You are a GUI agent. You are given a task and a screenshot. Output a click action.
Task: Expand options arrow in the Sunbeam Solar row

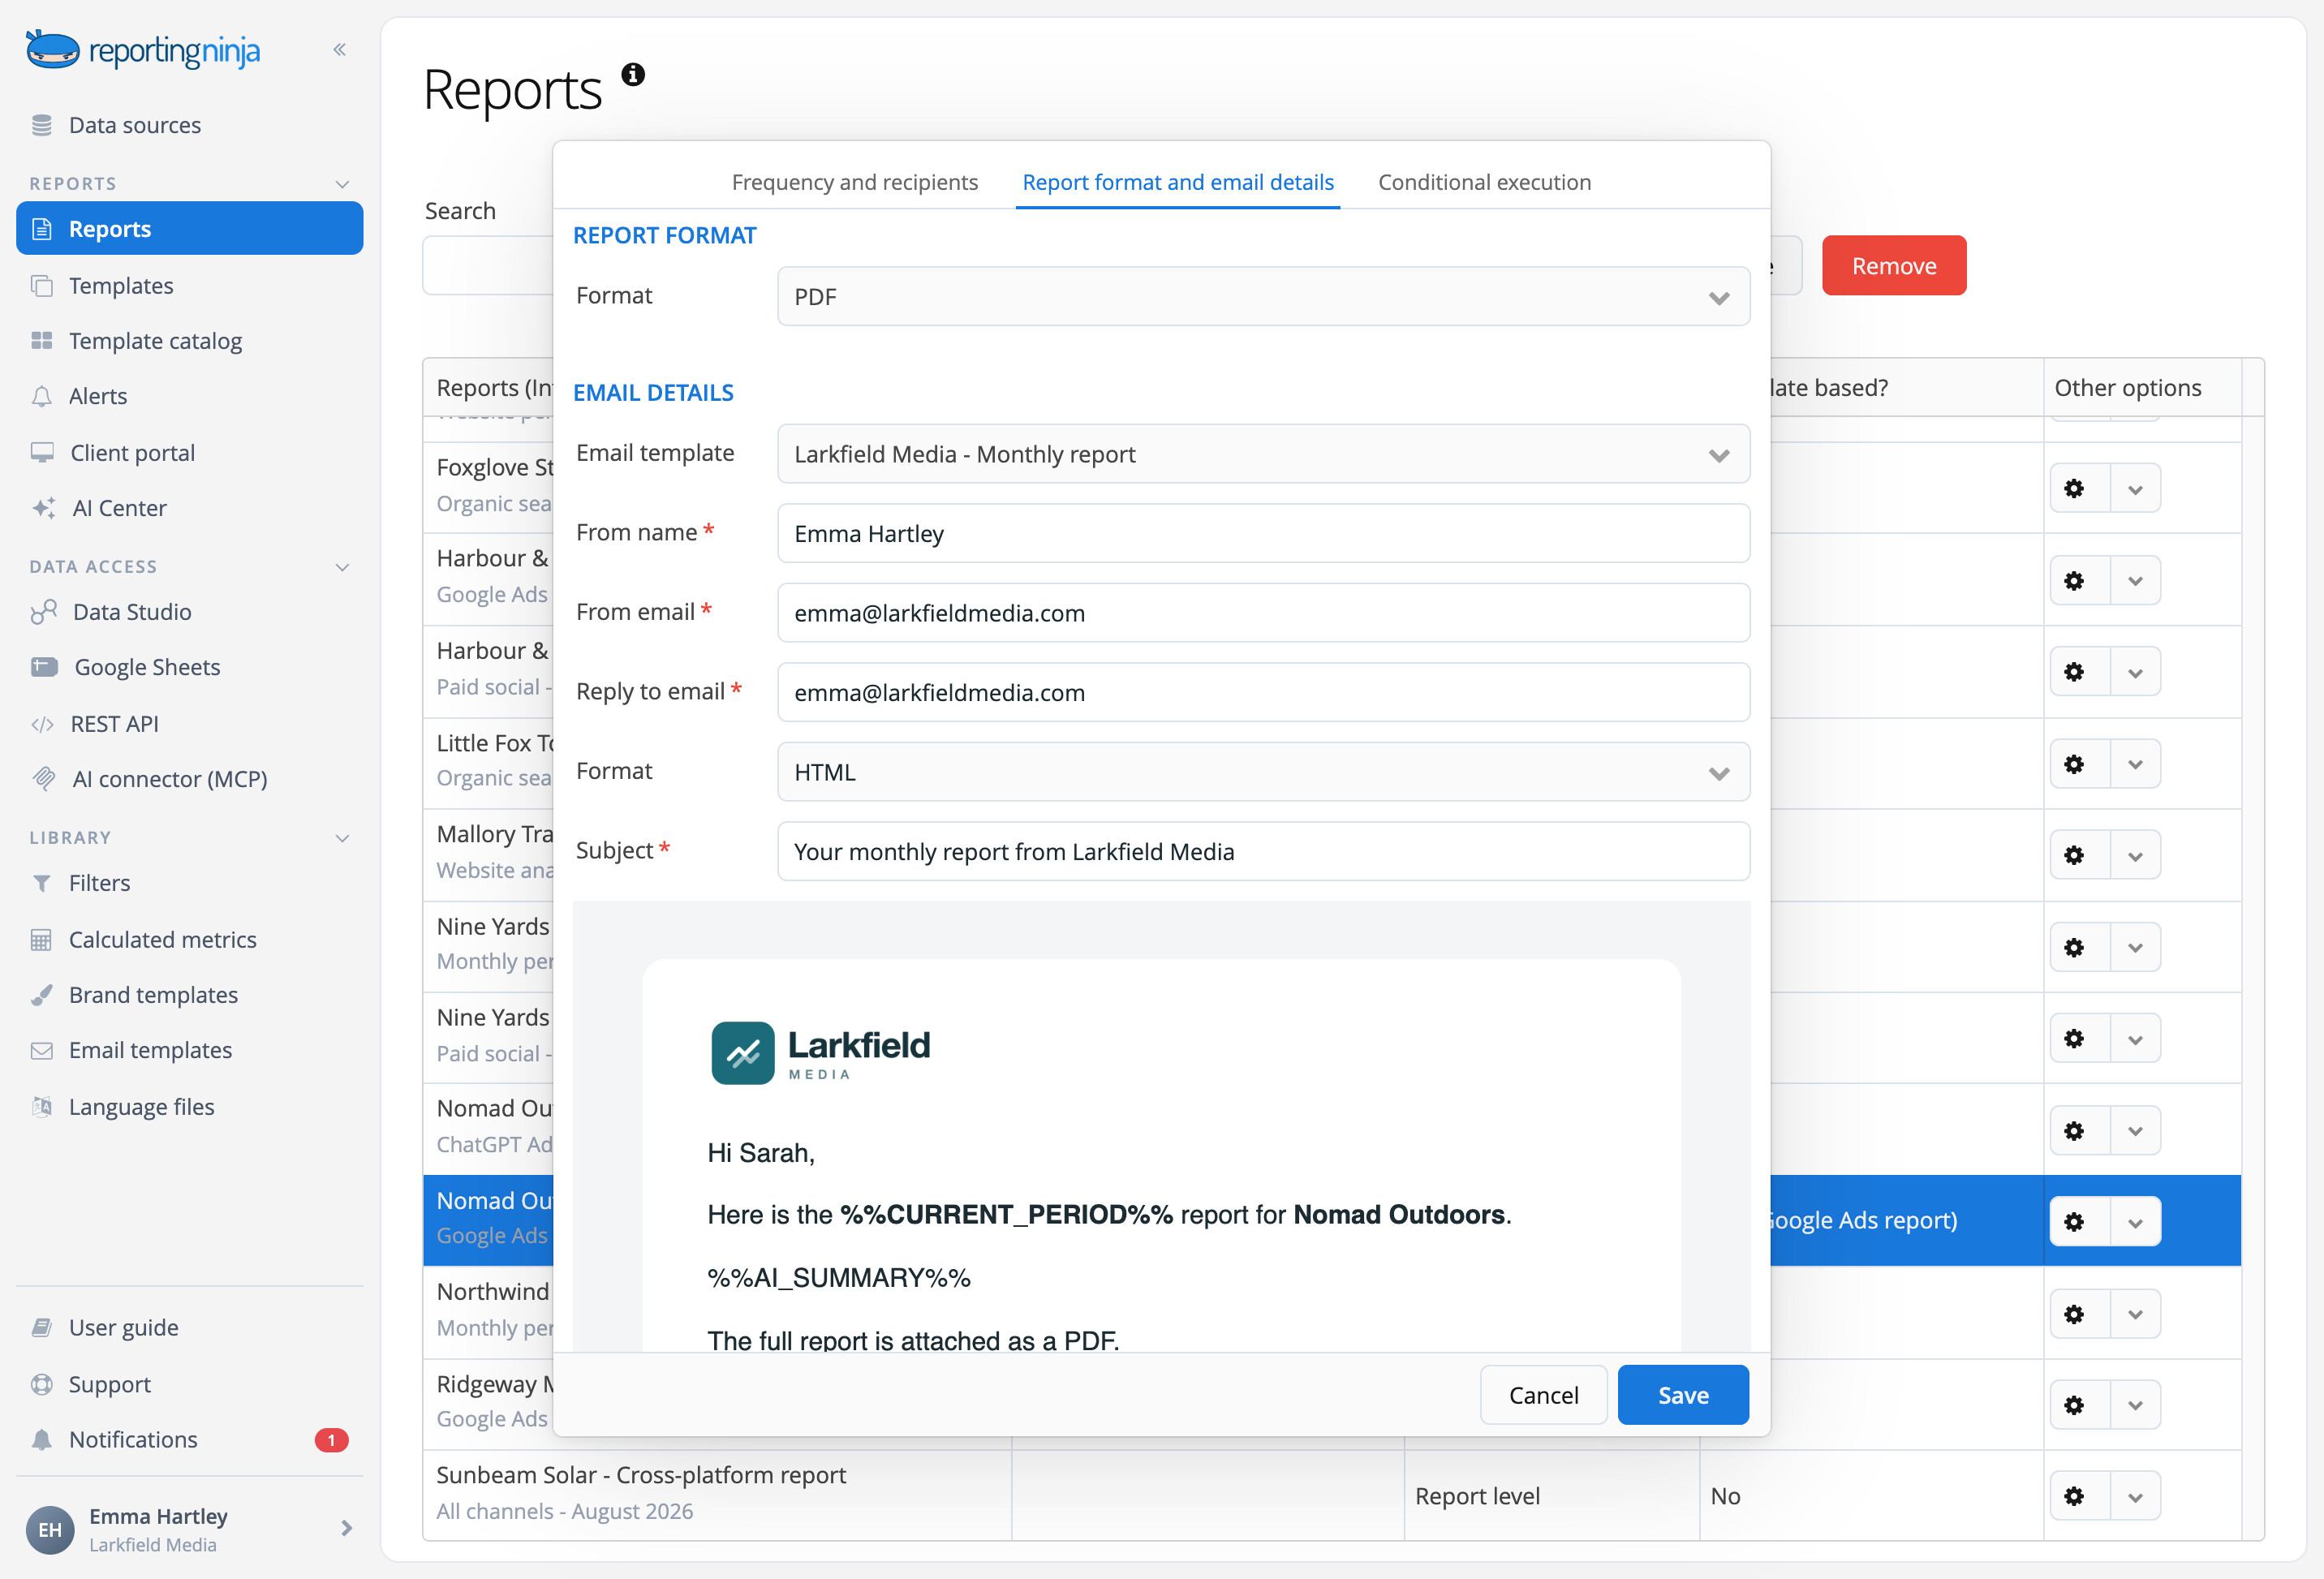2136,1496
